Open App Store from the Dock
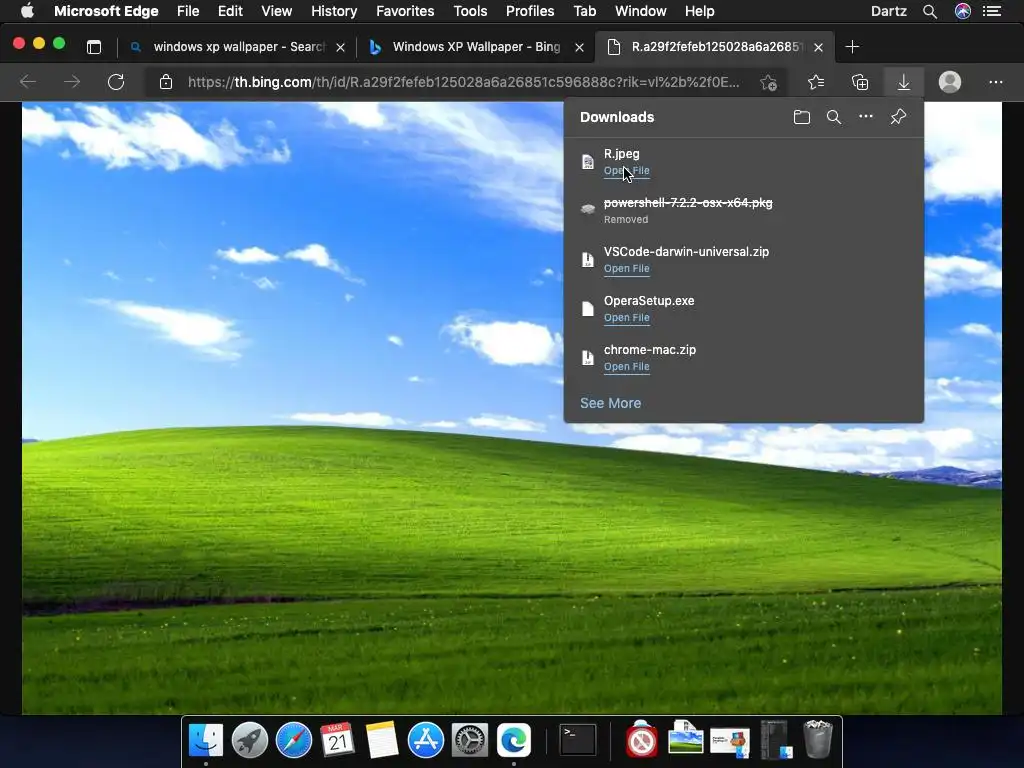 (x=426, y=740)
